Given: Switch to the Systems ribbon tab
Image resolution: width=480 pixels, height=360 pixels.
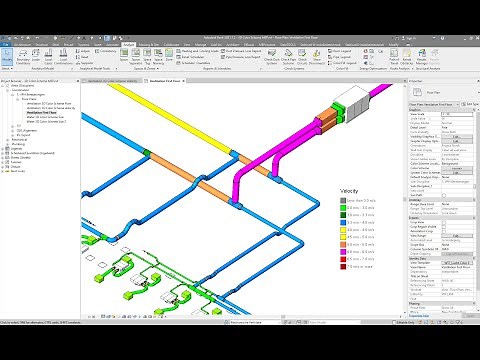Looking at the screenshot, I should [83, 44].
